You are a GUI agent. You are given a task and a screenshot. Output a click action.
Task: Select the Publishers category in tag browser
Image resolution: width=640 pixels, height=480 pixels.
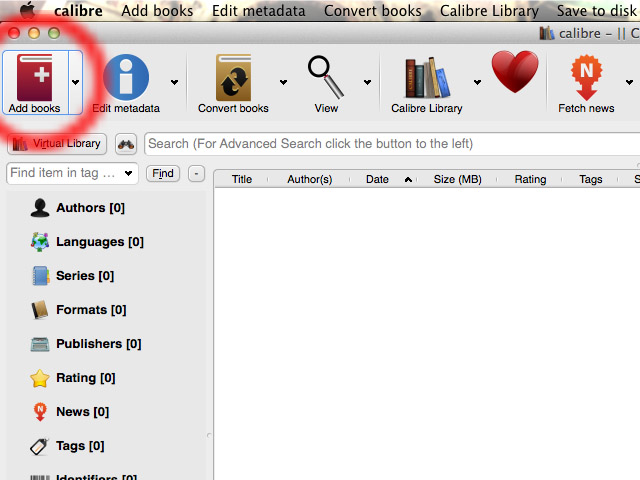pos(98,344)
